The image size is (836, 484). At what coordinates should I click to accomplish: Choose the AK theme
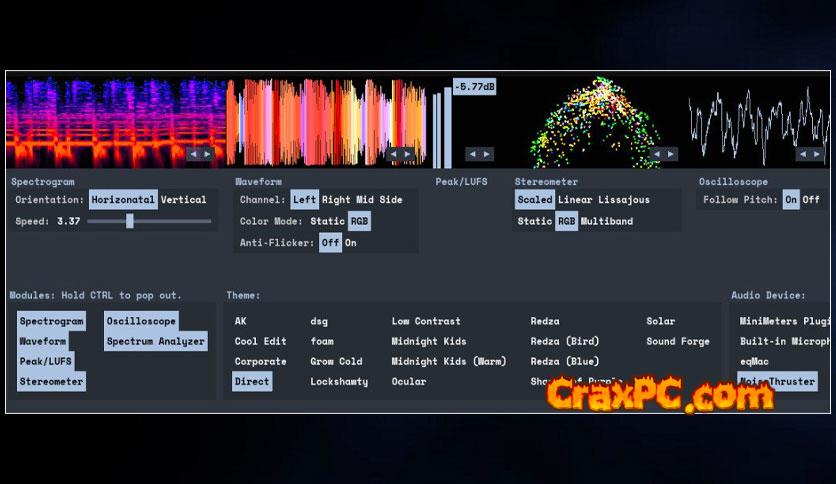(x=240, y=321)
